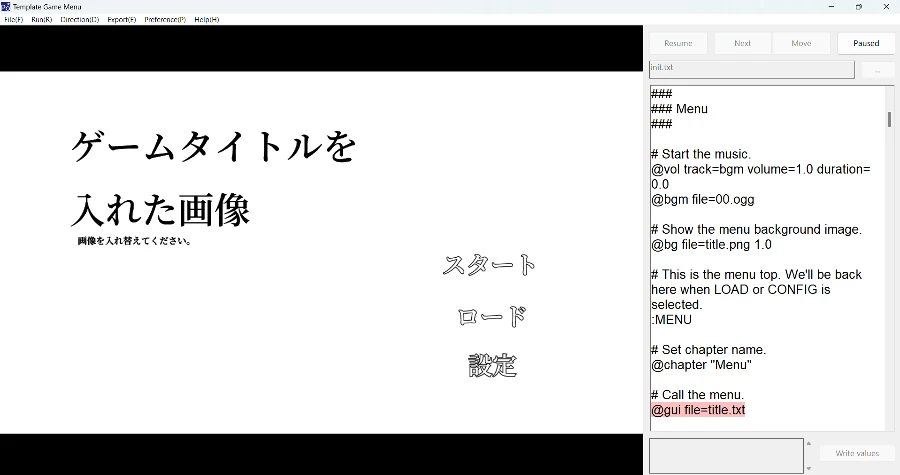Open the Run(R) menu
900x475 pixels.
[41, 20]
